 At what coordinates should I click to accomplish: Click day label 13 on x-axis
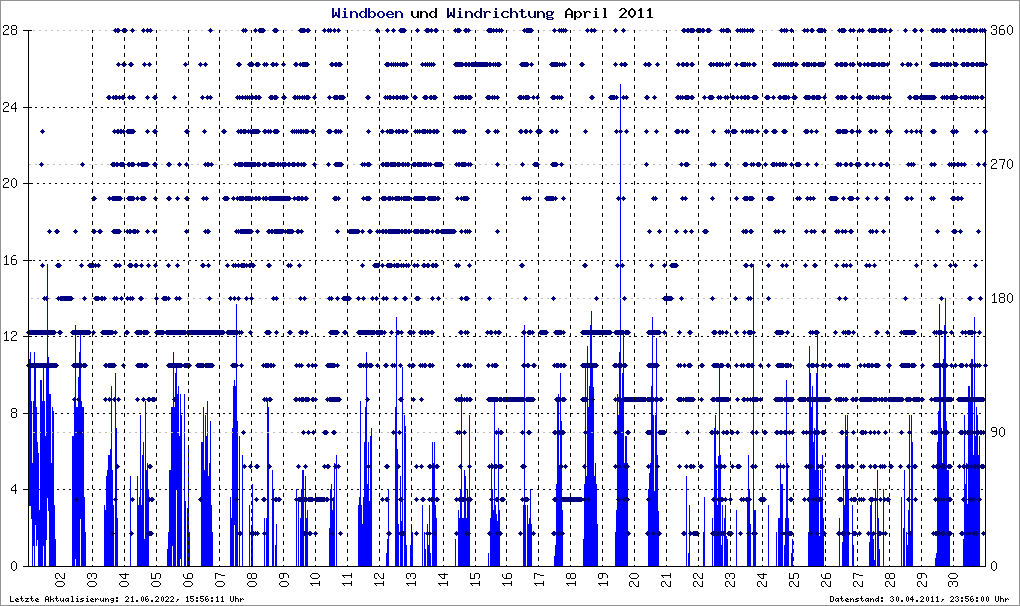(x=410, y=579)
